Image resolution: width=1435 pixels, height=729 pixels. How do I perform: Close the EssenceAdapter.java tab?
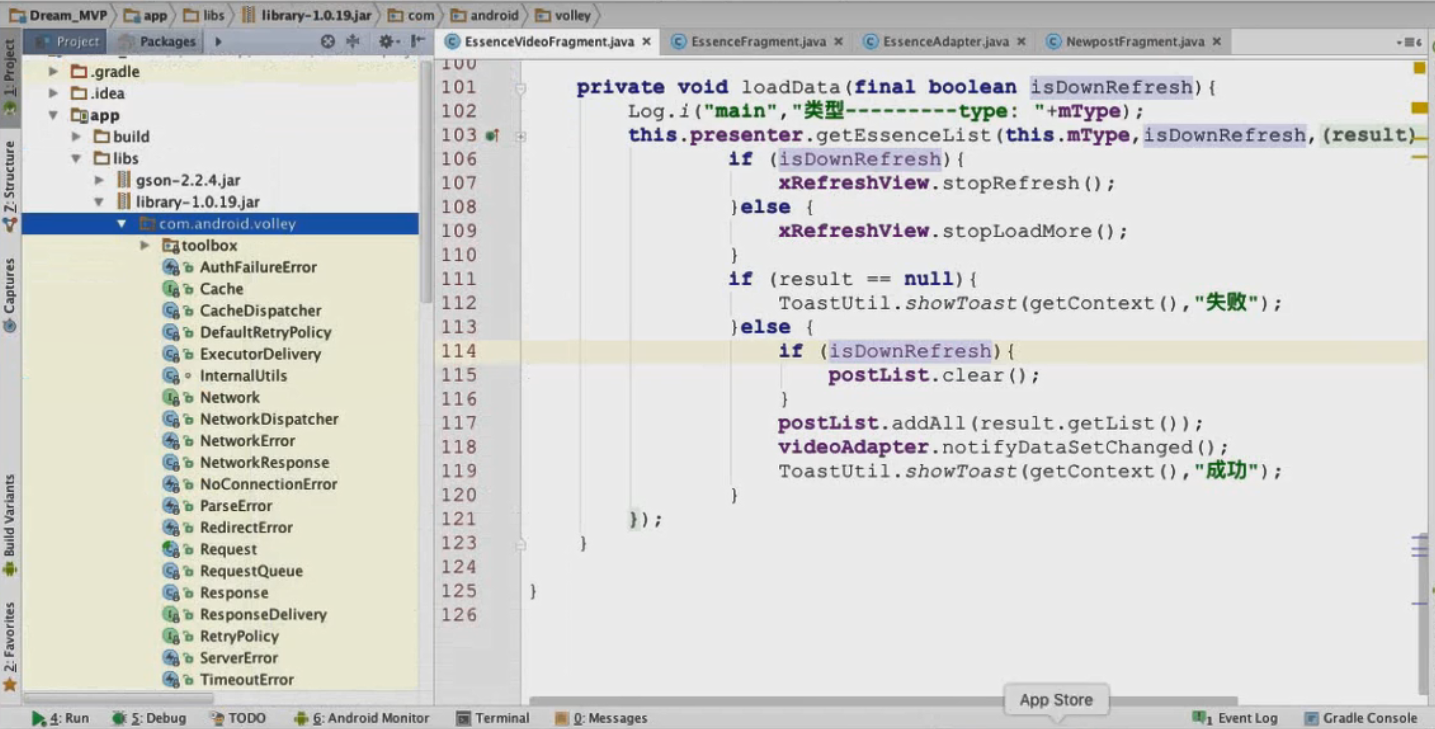pos(1021,42)
